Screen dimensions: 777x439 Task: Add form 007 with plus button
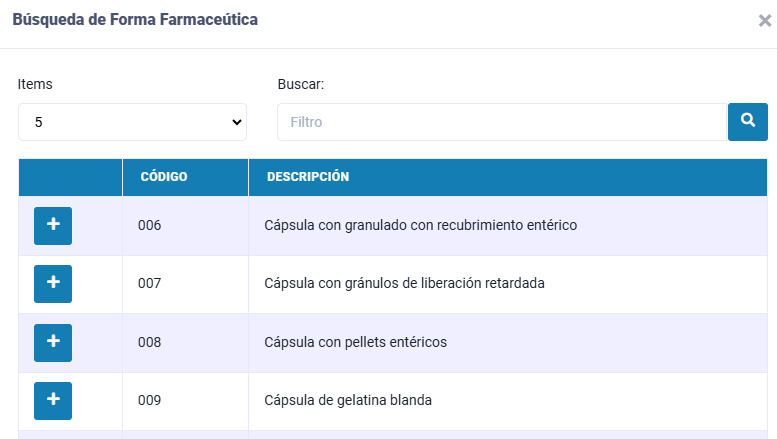tap(53, 283)
